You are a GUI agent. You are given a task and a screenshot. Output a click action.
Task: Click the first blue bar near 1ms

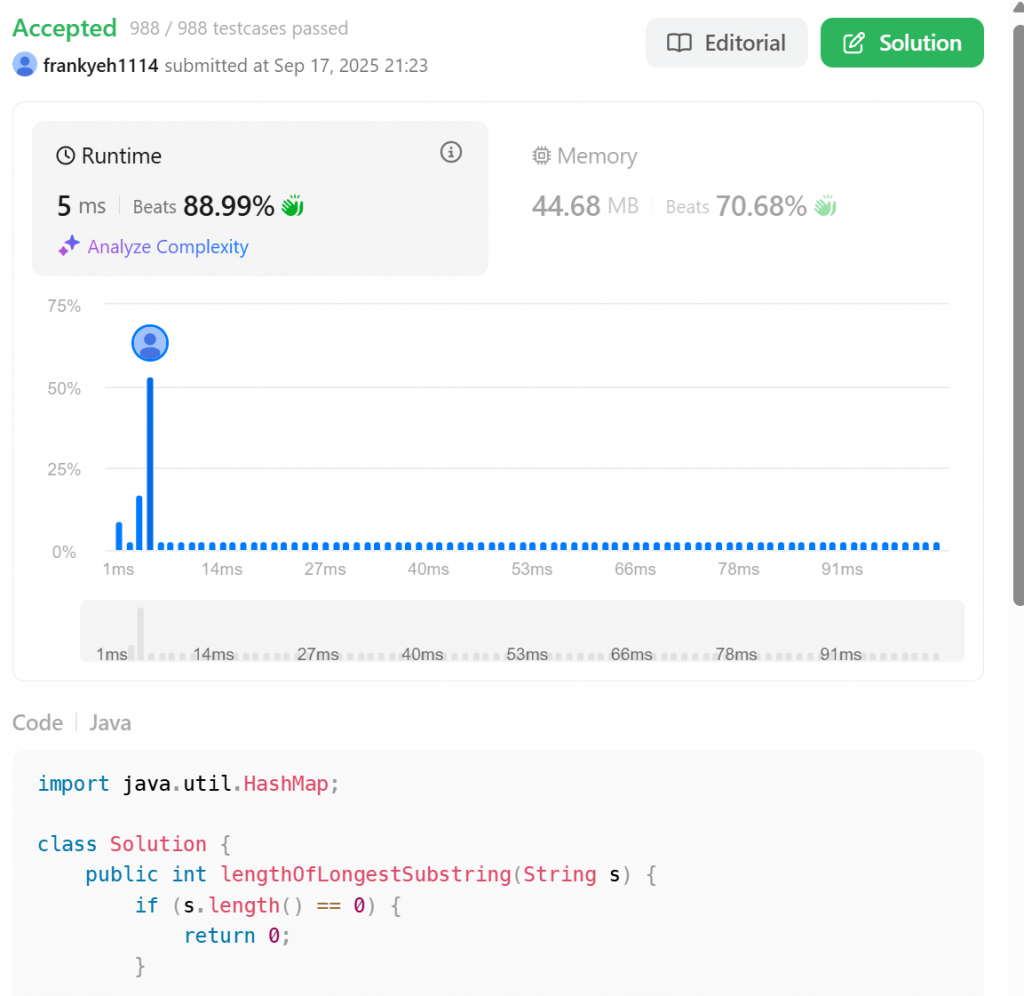tap(119, 536)
